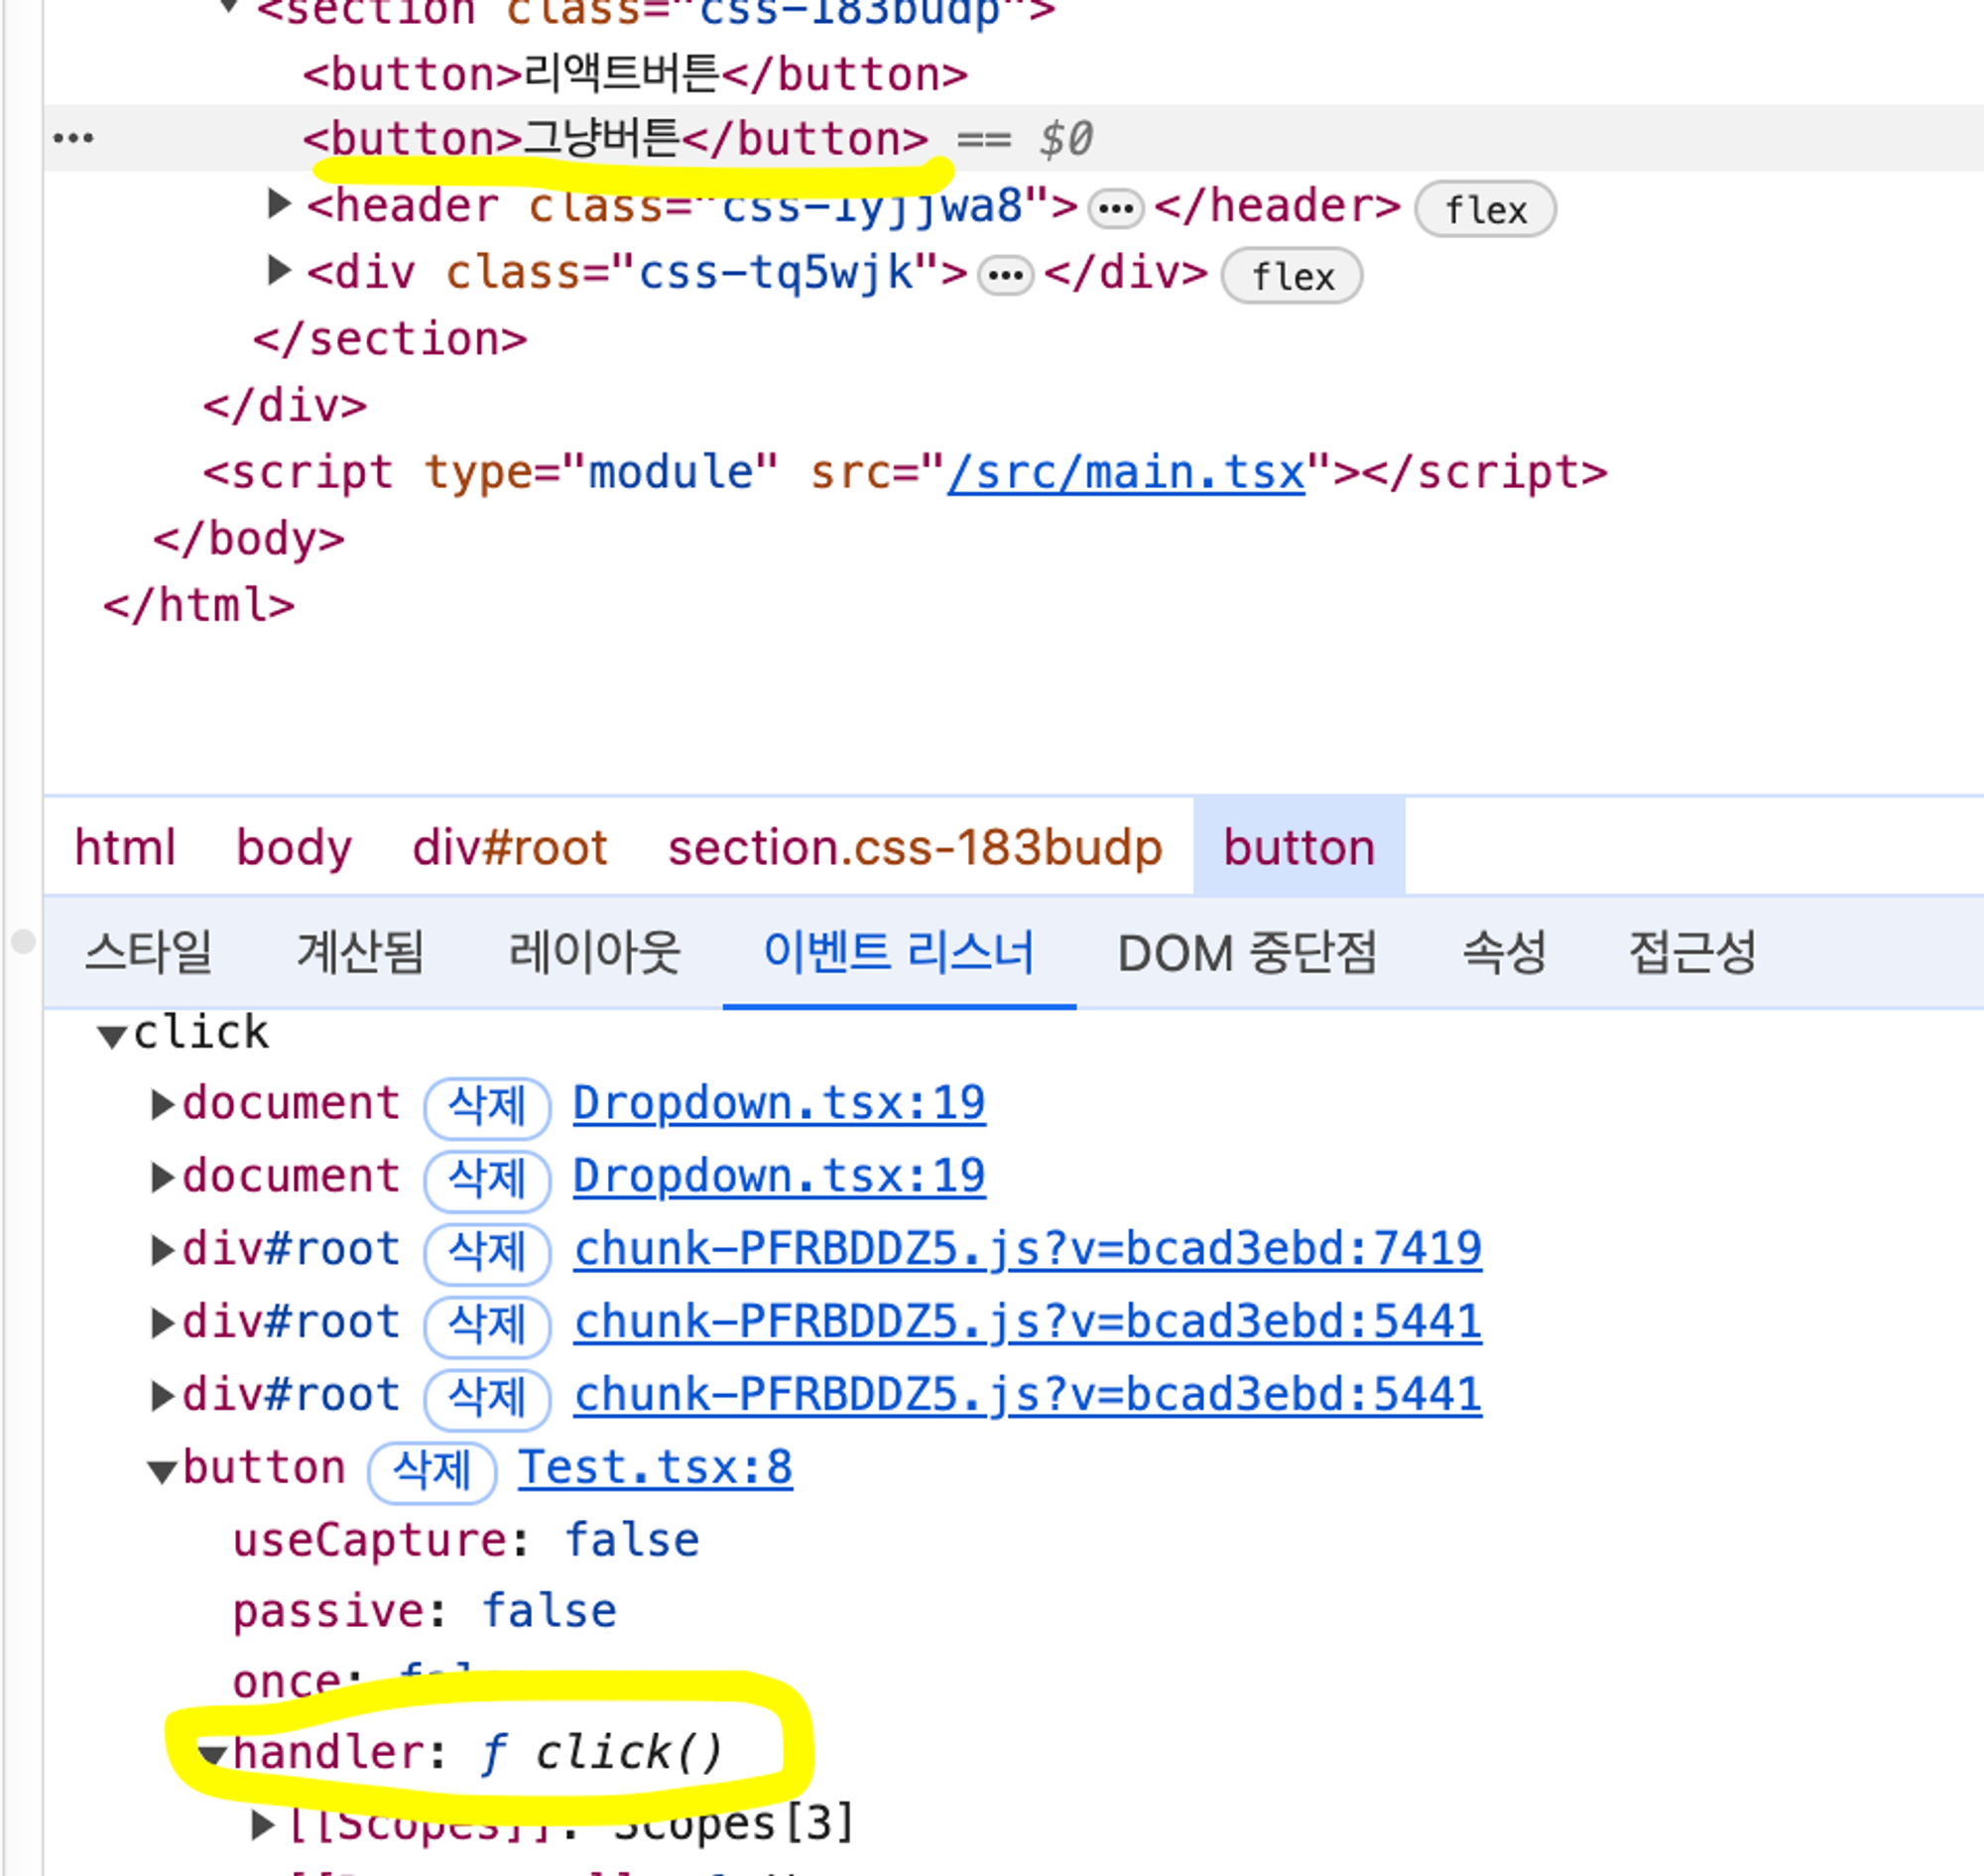Select div#root breadcrumb
The height and width of the screenshot is (1876, 1984).
pyautogui.click(x=510, y=848)
